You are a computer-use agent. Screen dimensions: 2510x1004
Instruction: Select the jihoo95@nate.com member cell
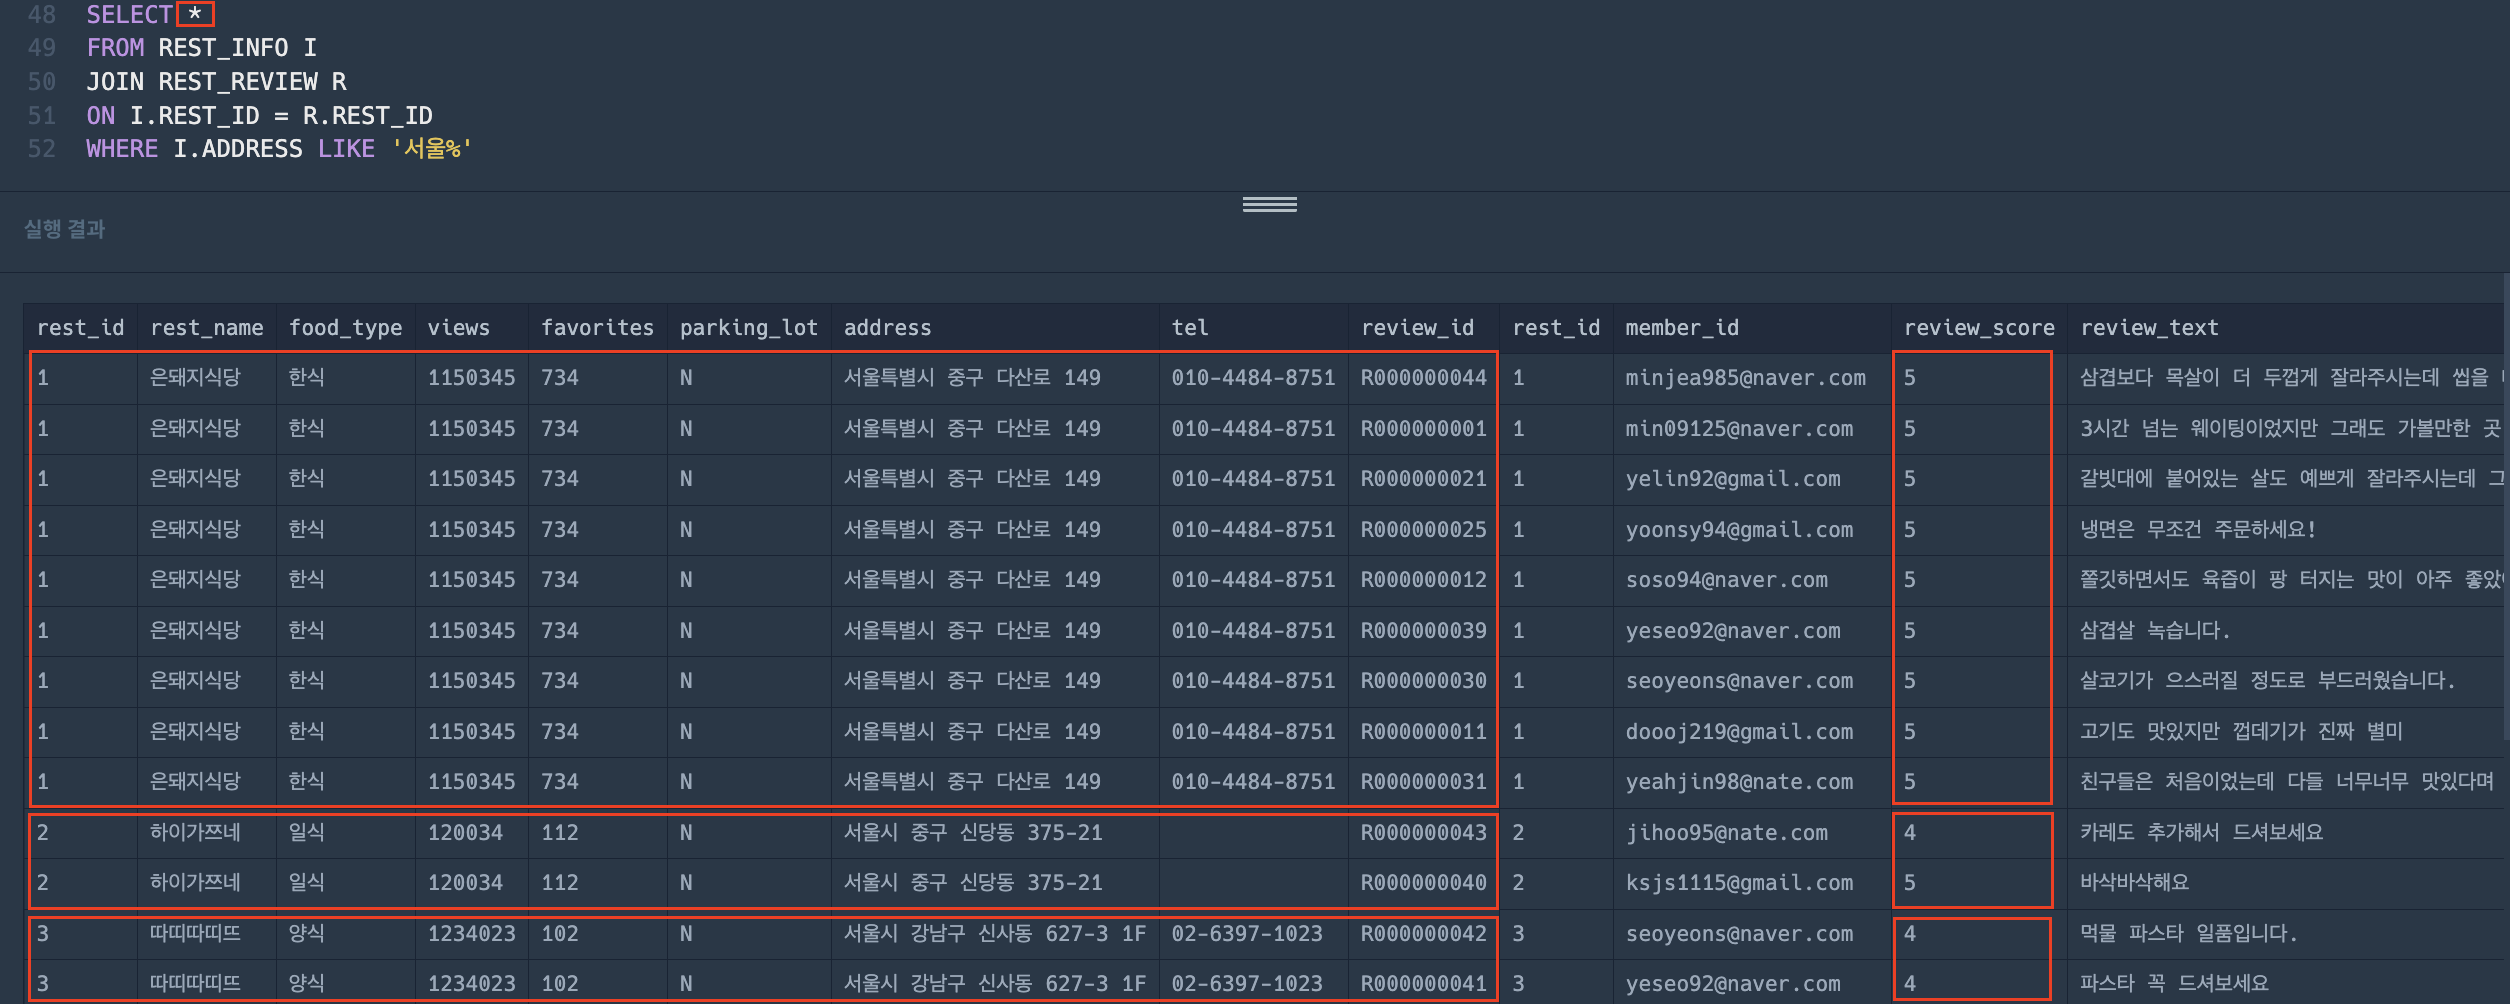(1726, 833)
